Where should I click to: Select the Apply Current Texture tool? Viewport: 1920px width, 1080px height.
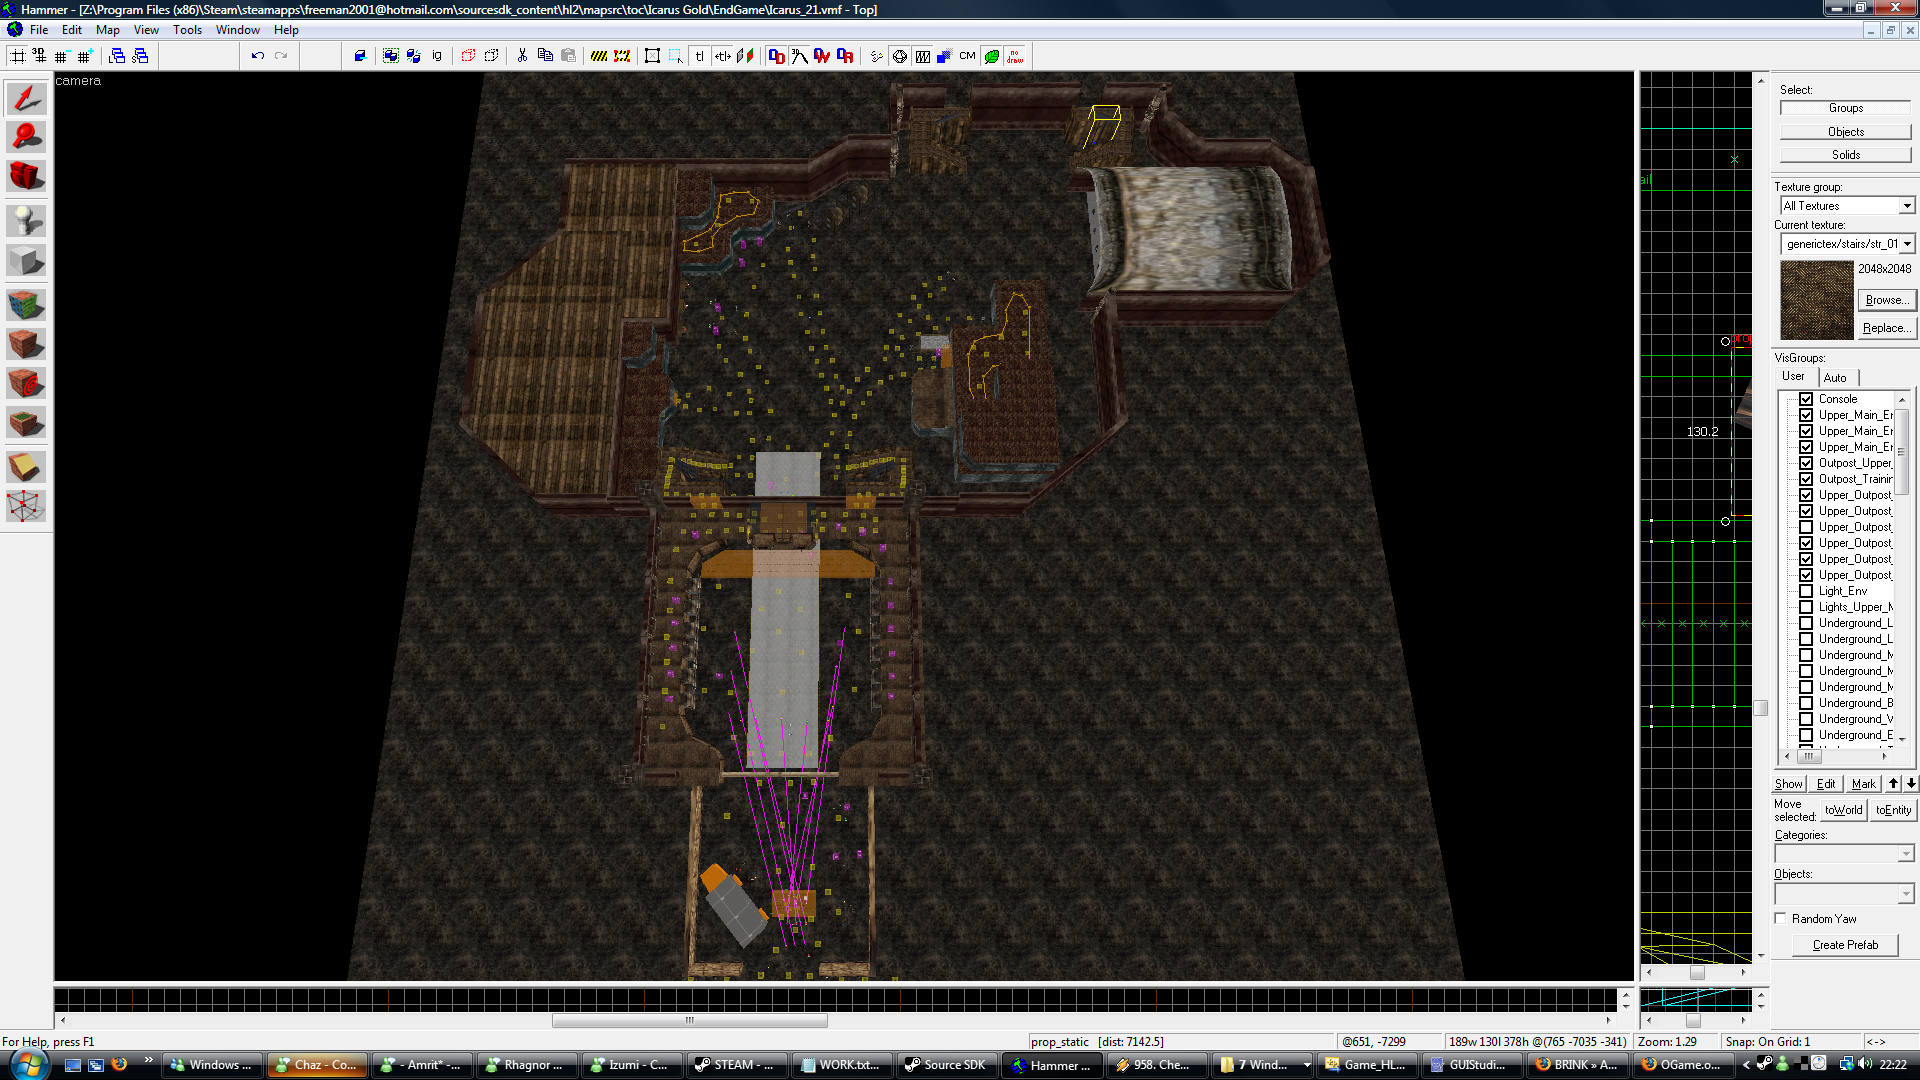26,344
